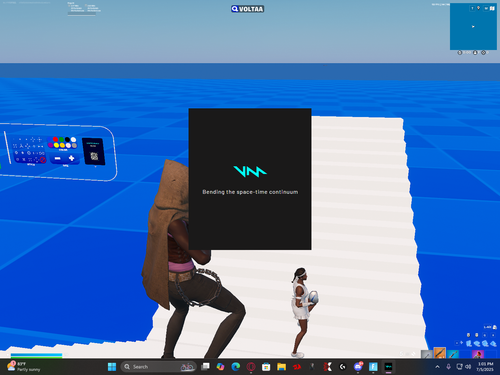Open the network tray icon

click(459, 367)
